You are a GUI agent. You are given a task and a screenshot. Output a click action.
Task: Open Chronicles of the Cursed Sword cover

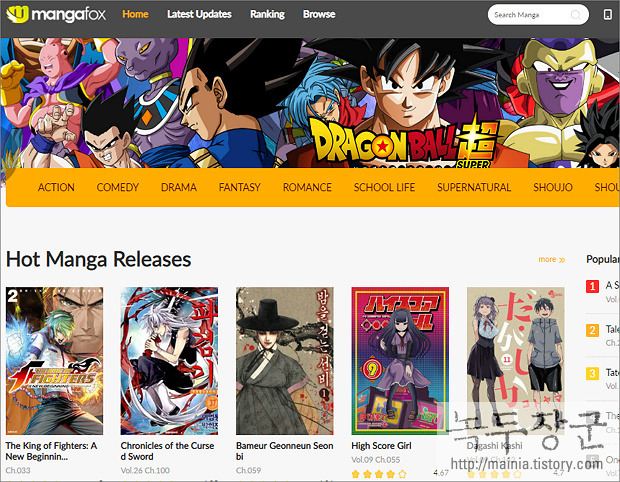click(169, 361)
